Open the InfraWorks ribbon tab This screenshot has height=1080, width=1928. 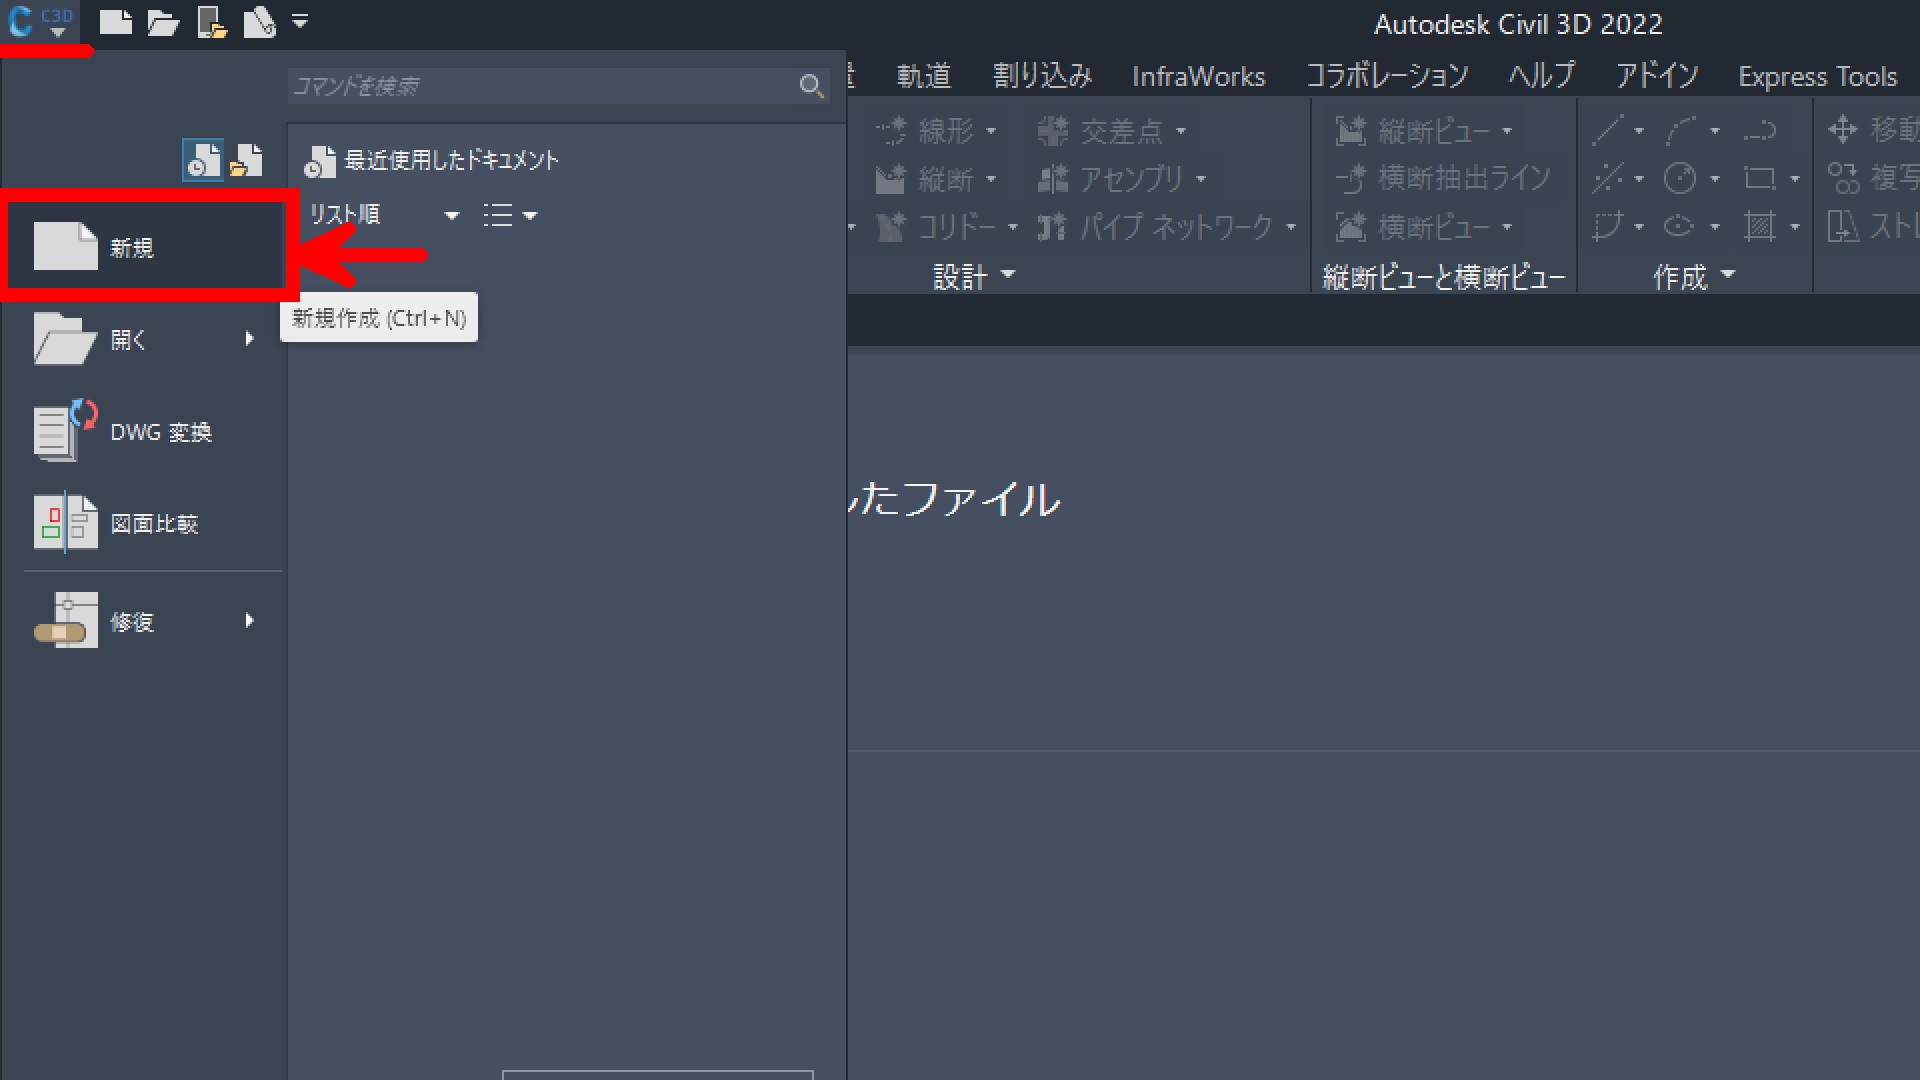[1198, 76]
